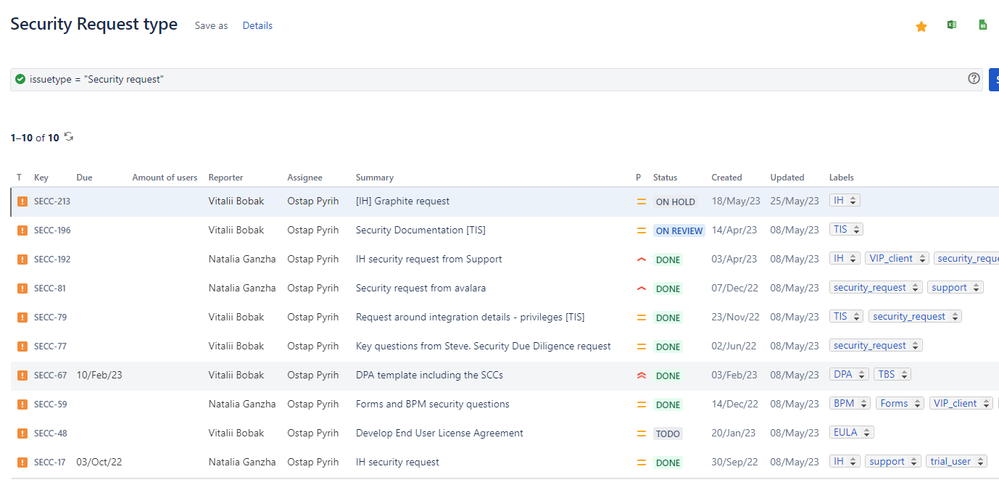999x490 pixels.
Task: Click issue type icon for SECC-17
Action: 22,463
